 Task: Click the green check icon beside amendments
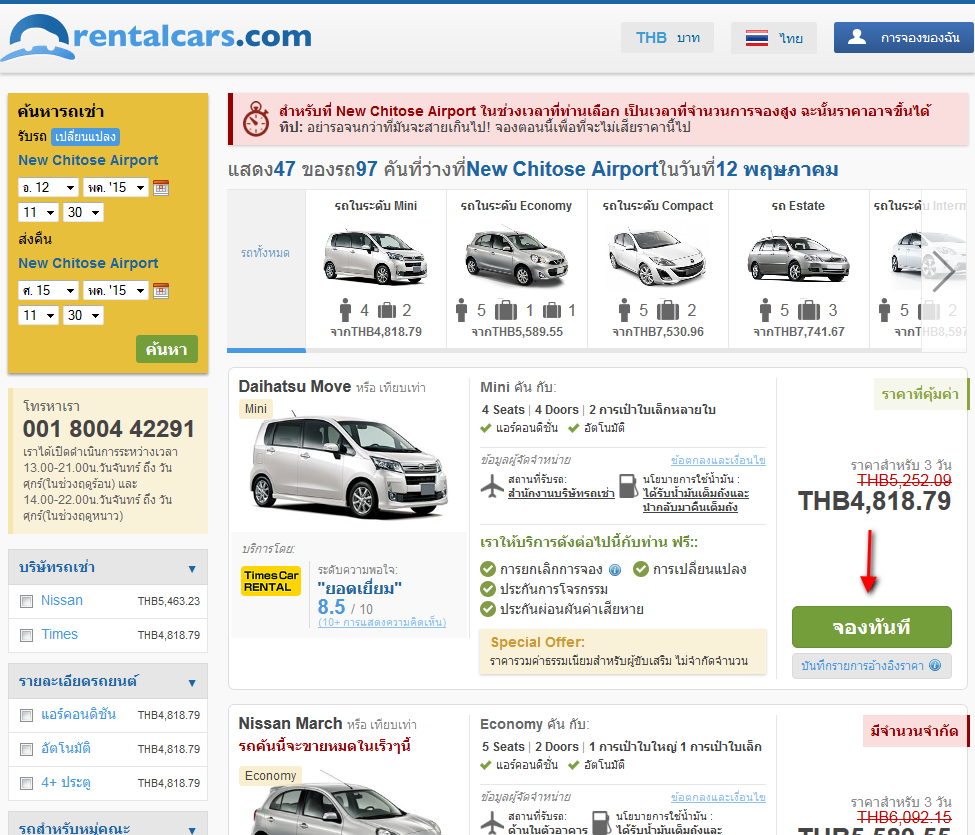641,569
